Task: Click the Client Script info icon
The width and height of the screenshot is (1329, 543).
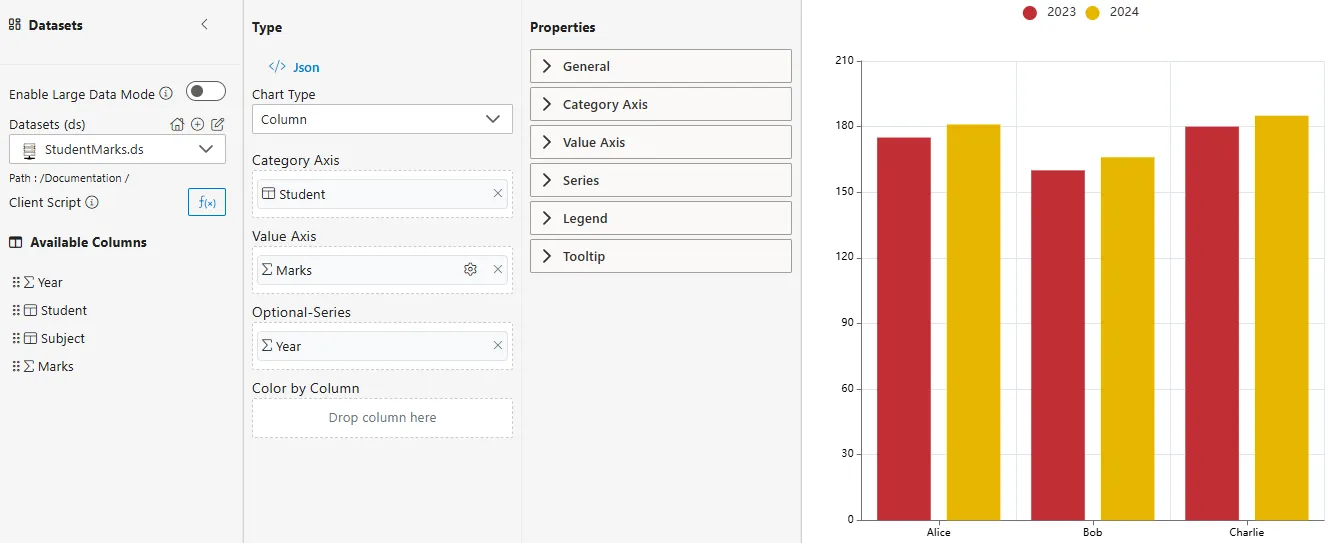Action: tap(92, 202)
